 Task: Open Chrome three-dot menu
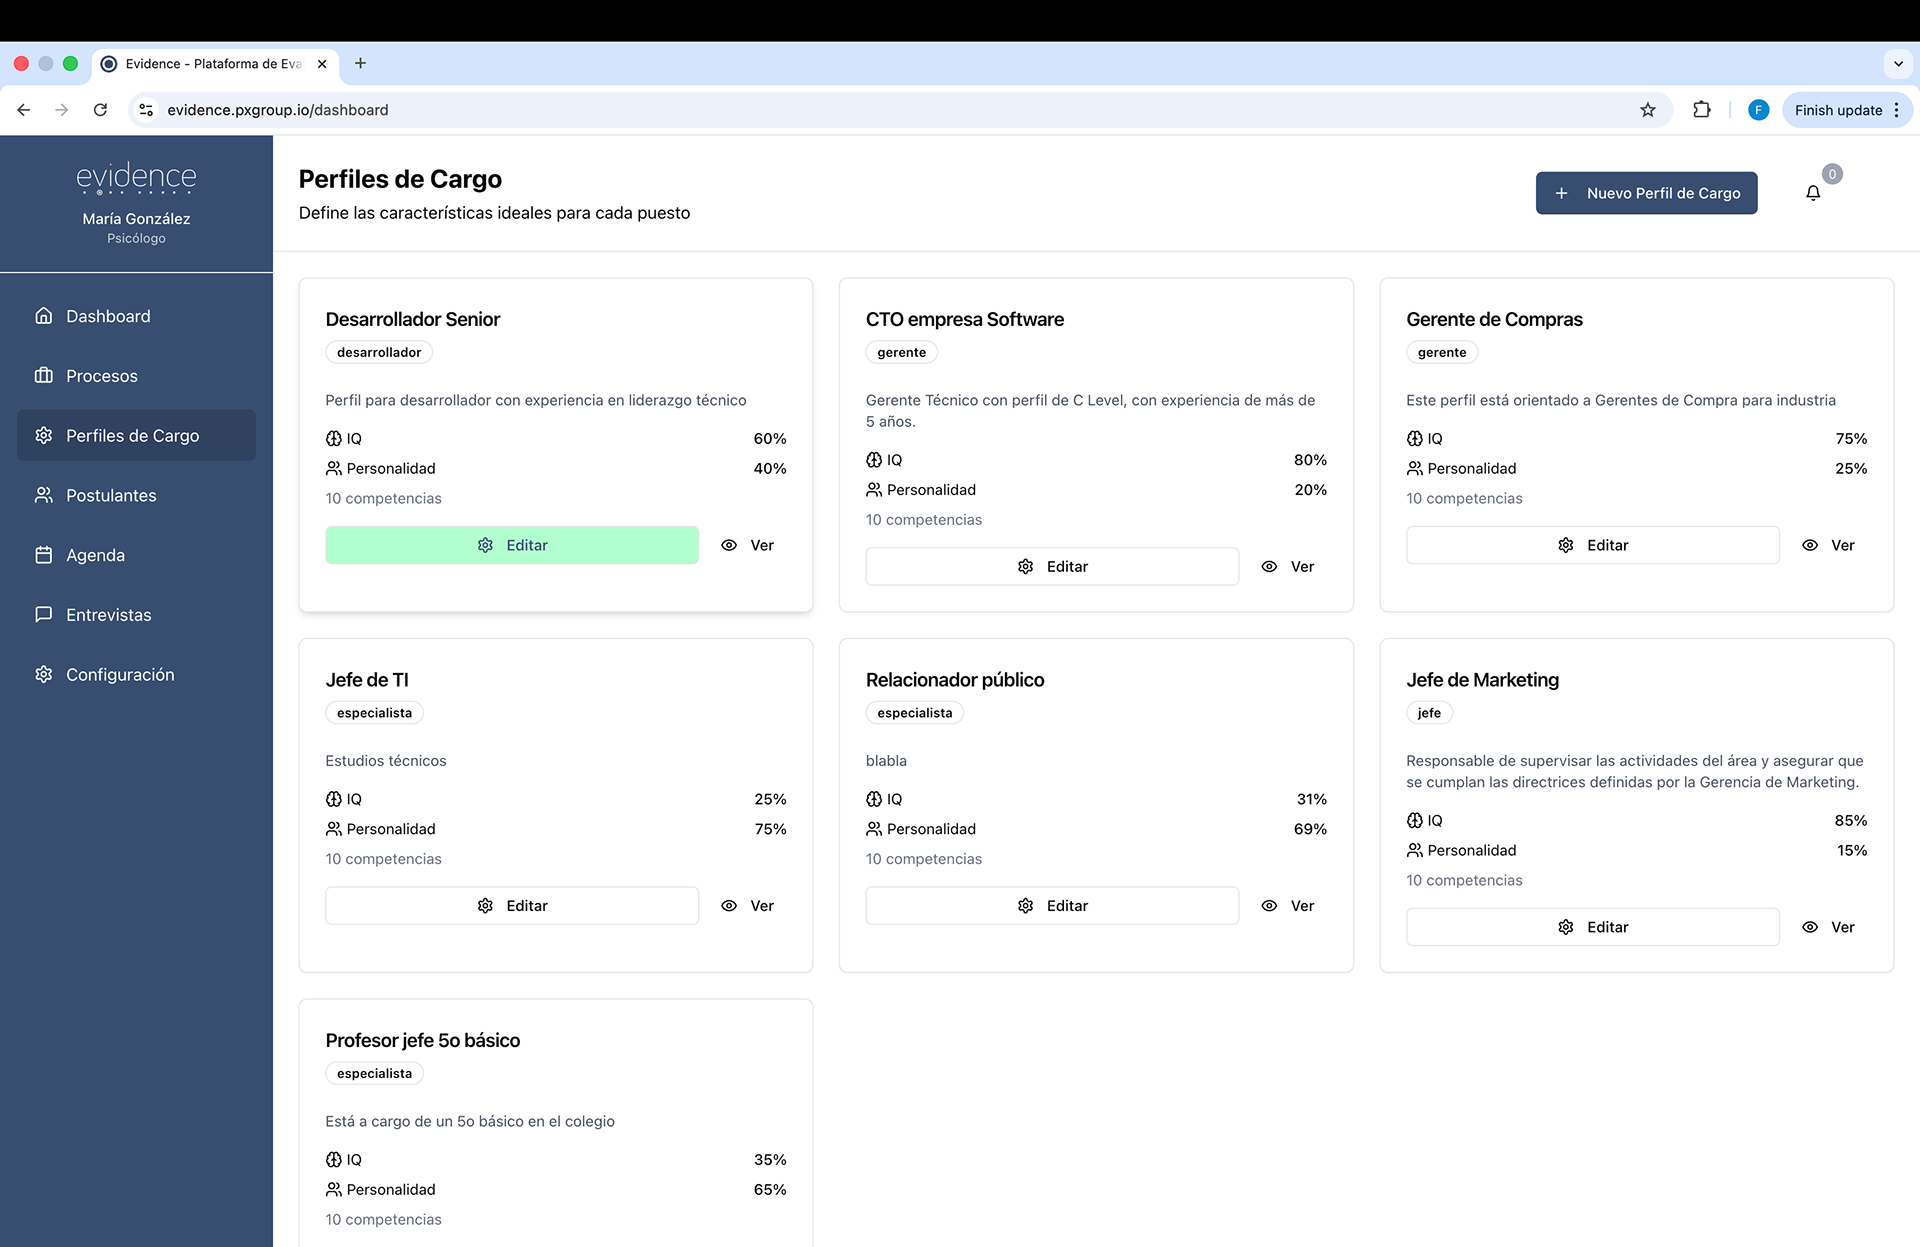point(1897,110)
